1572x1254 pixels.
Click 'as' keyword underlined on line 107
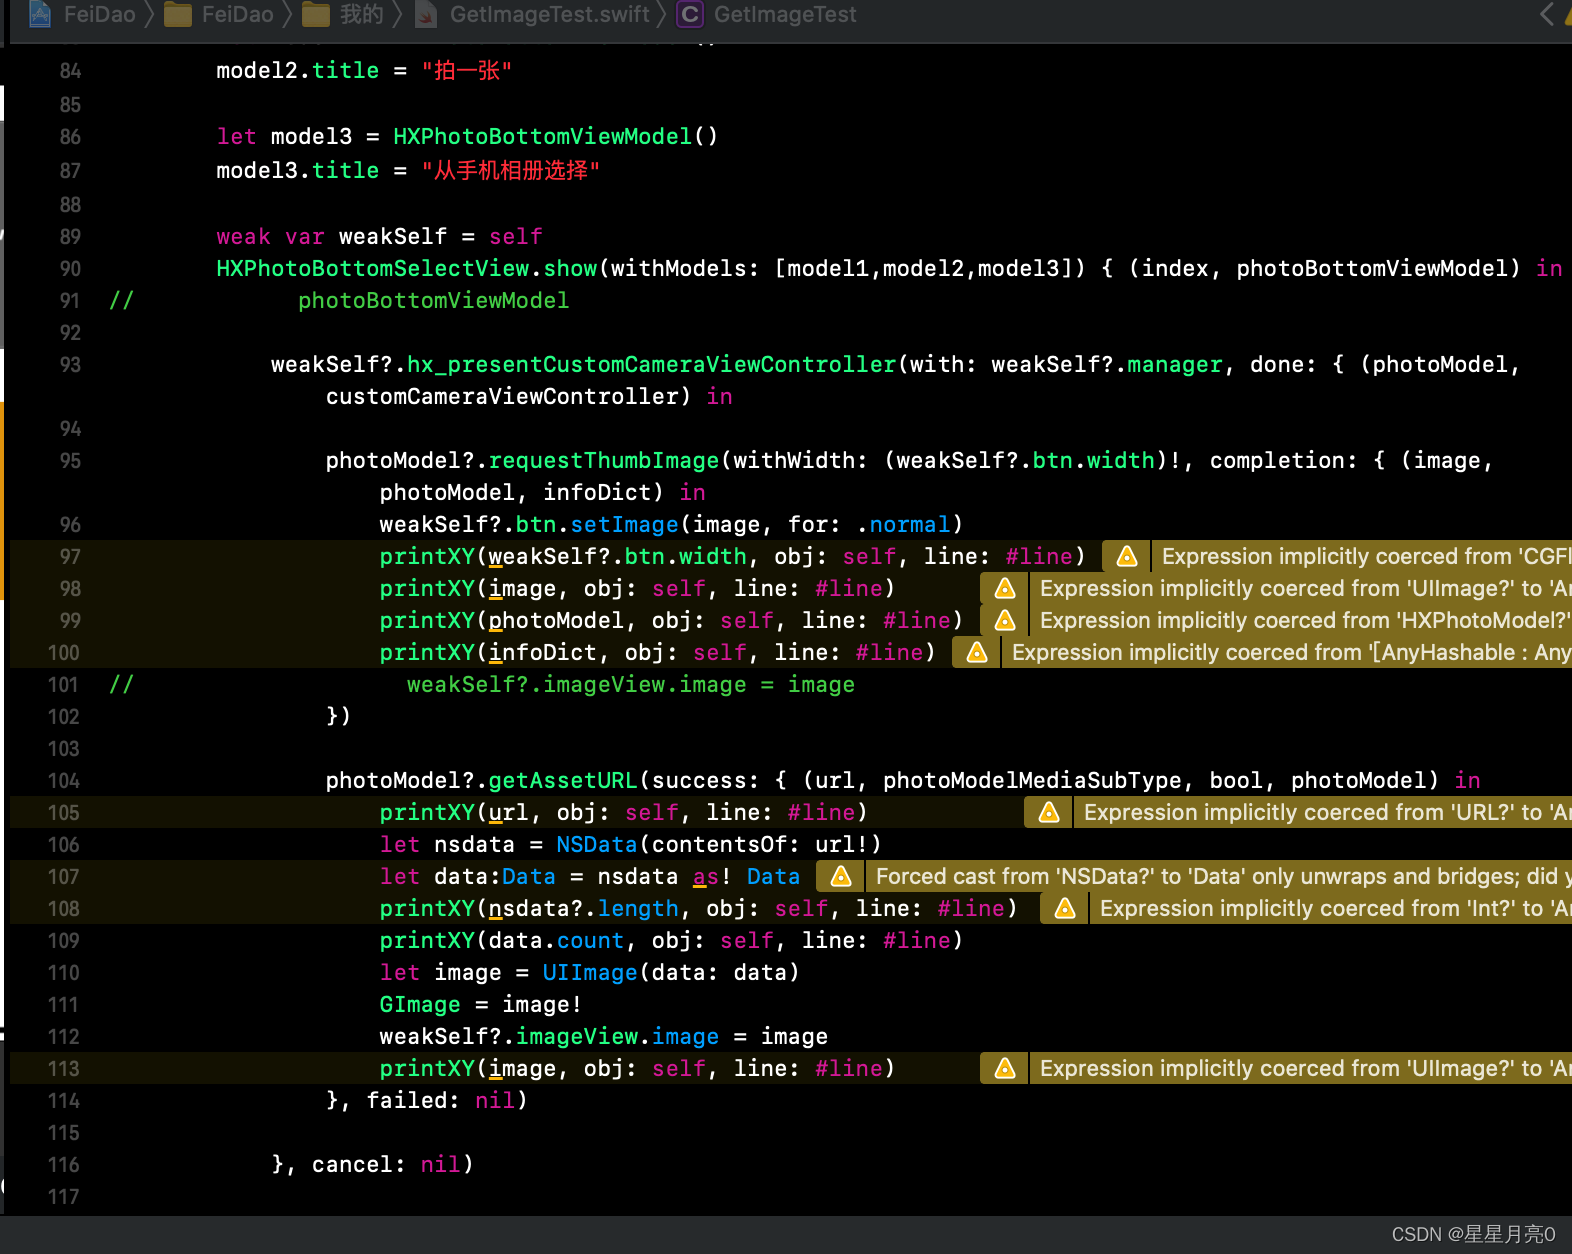tap(706, 877)
